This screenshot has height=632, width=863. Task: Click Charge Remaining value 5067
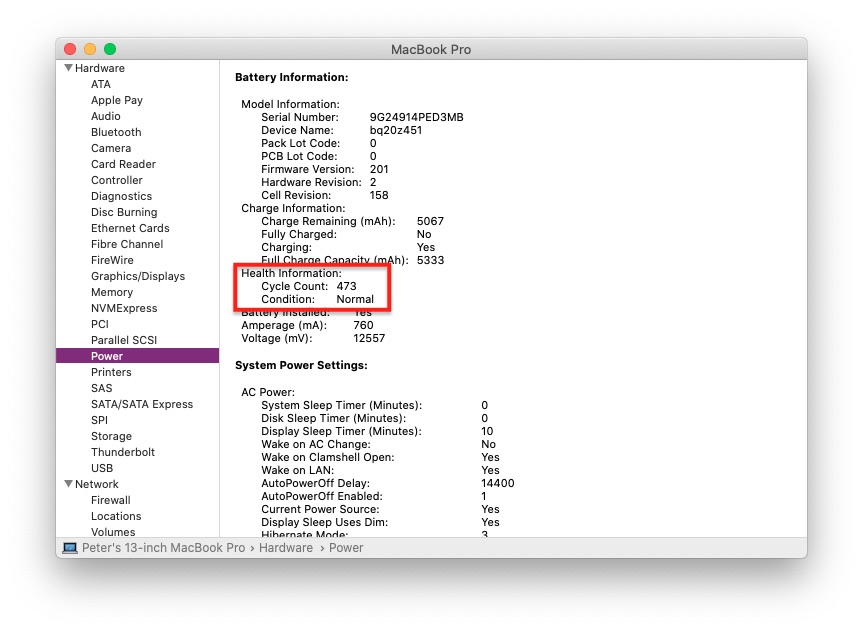pyautogui.click(x=430, y=221)
